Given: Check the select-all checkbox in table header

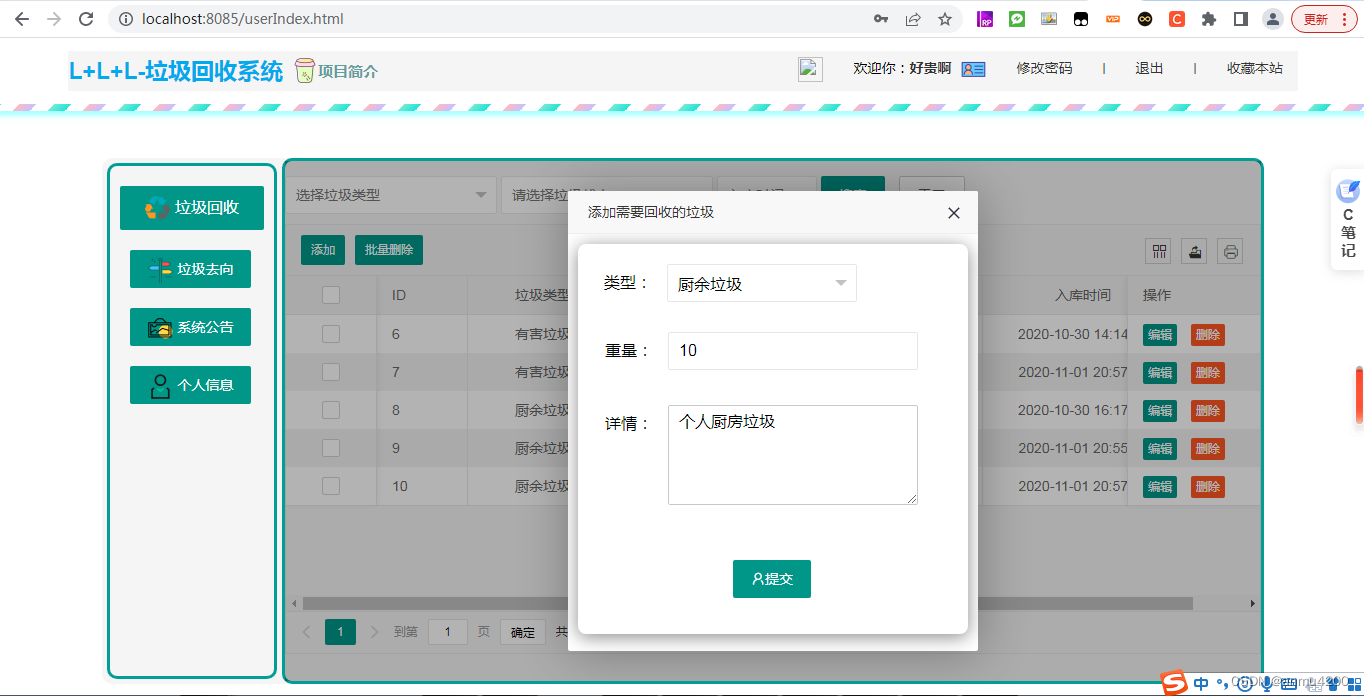Looking at the screenshot, I should tap(331, 295).
